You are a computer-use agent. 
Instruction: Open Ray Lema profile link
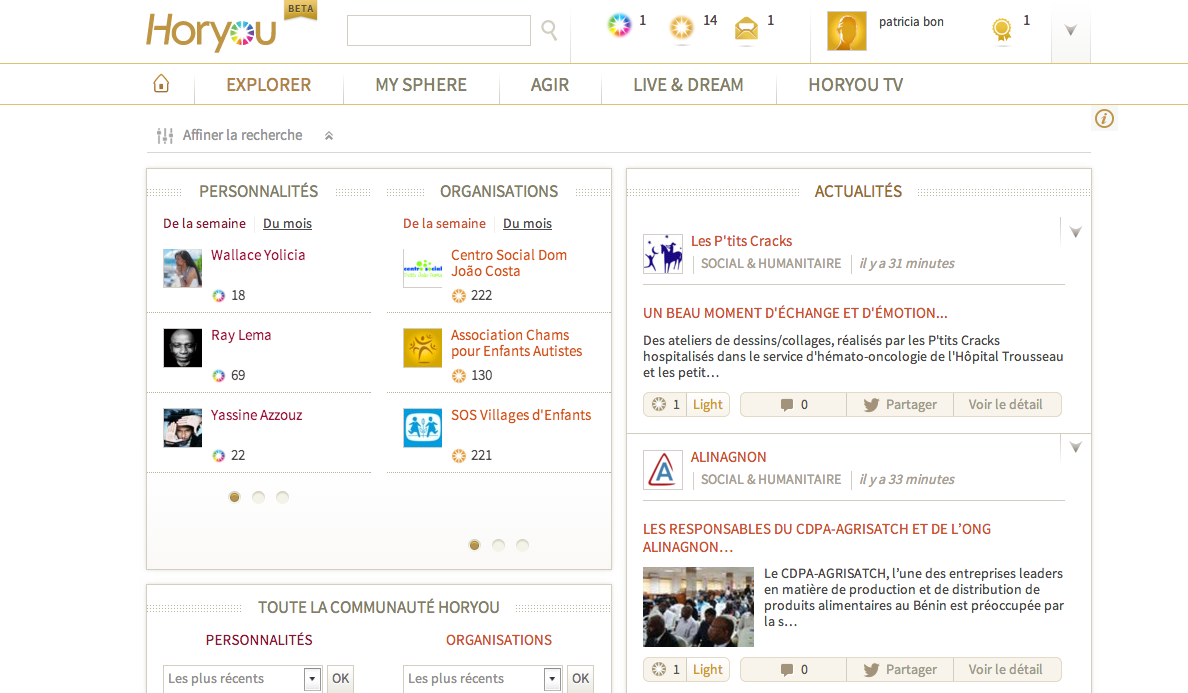pos(241,335)
